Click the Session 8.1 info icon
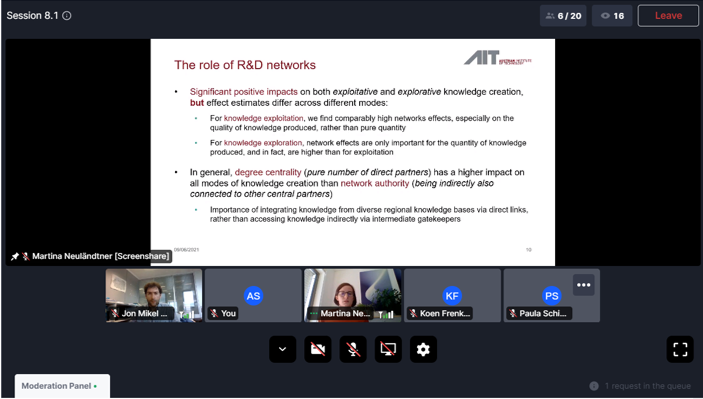The height and width of the screenshot is (399, 703). point(67,16)
